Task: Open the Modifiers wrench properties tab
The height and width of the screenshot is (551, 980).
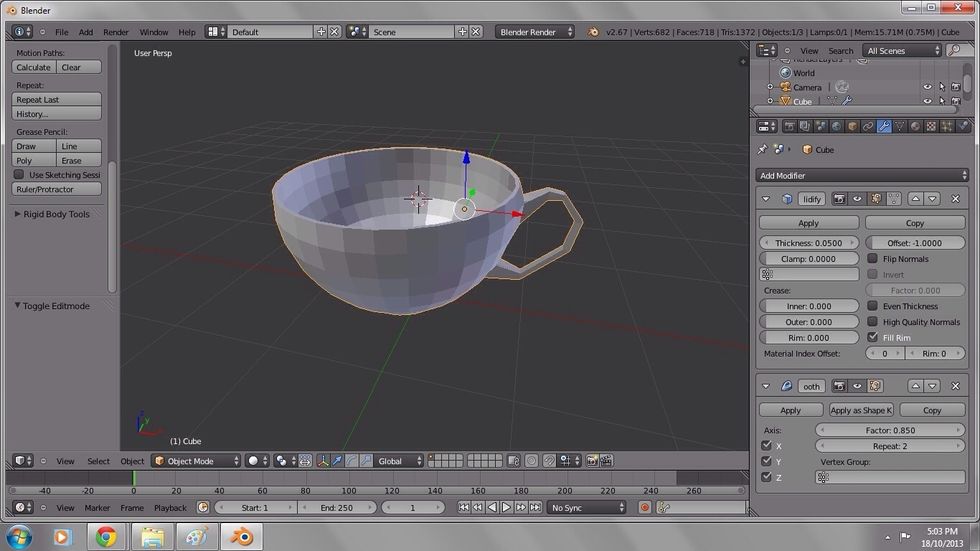Action: click(x=884, y=127)
